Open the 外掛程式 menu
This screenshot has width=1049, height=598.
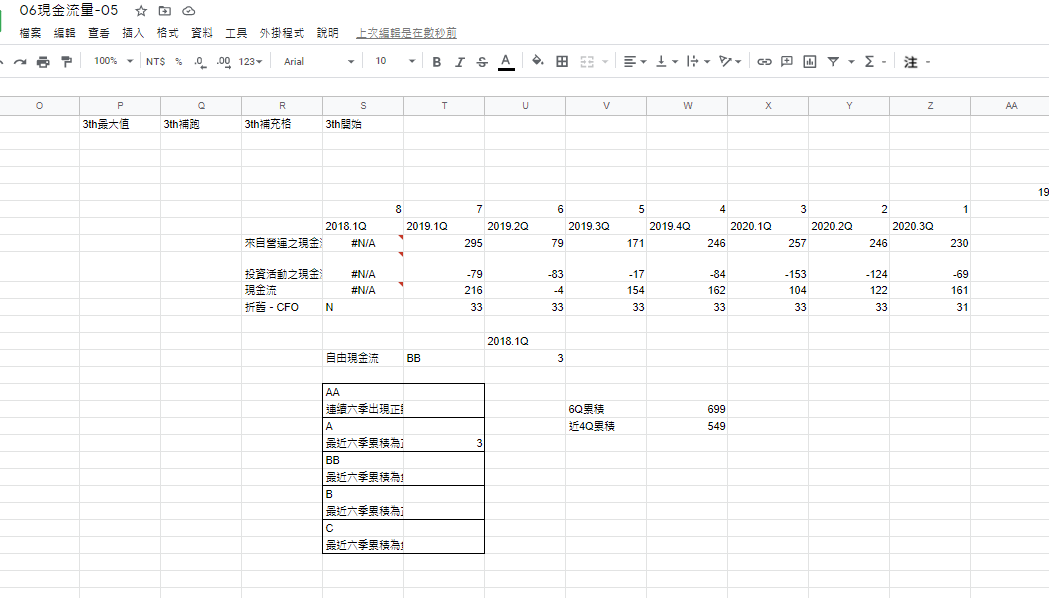point(277,33)
